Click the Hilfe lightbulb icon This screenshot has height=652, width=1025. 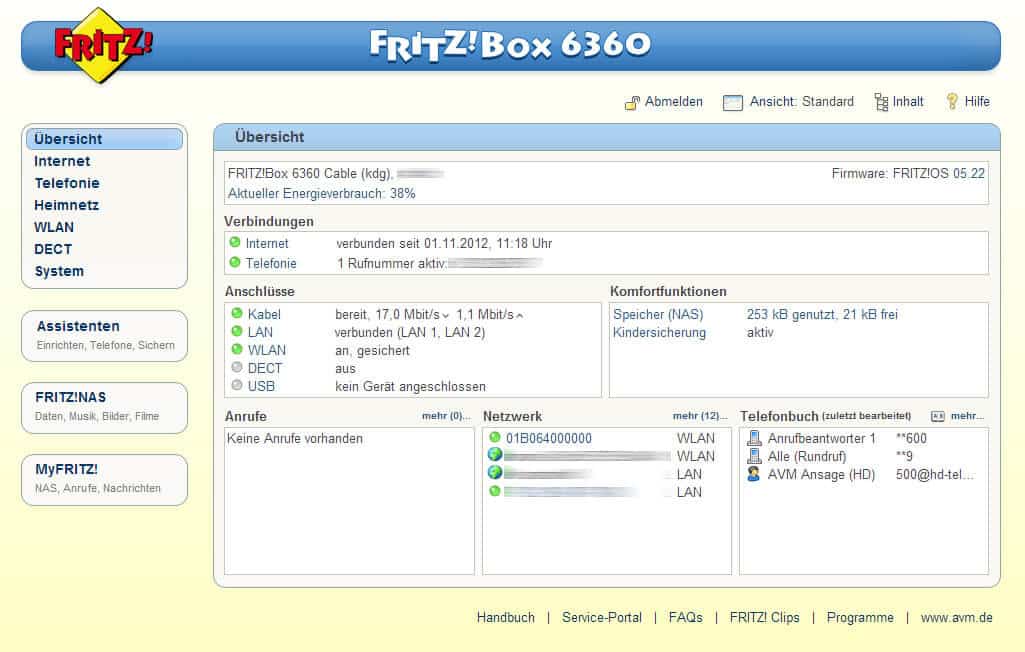[x=952, y=101]
